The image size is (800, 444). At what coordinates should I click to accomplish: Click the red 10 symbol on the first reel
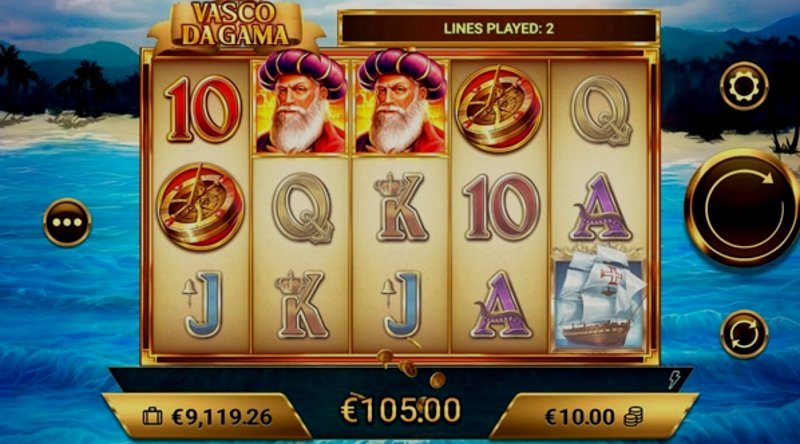(x=203, y=109)
